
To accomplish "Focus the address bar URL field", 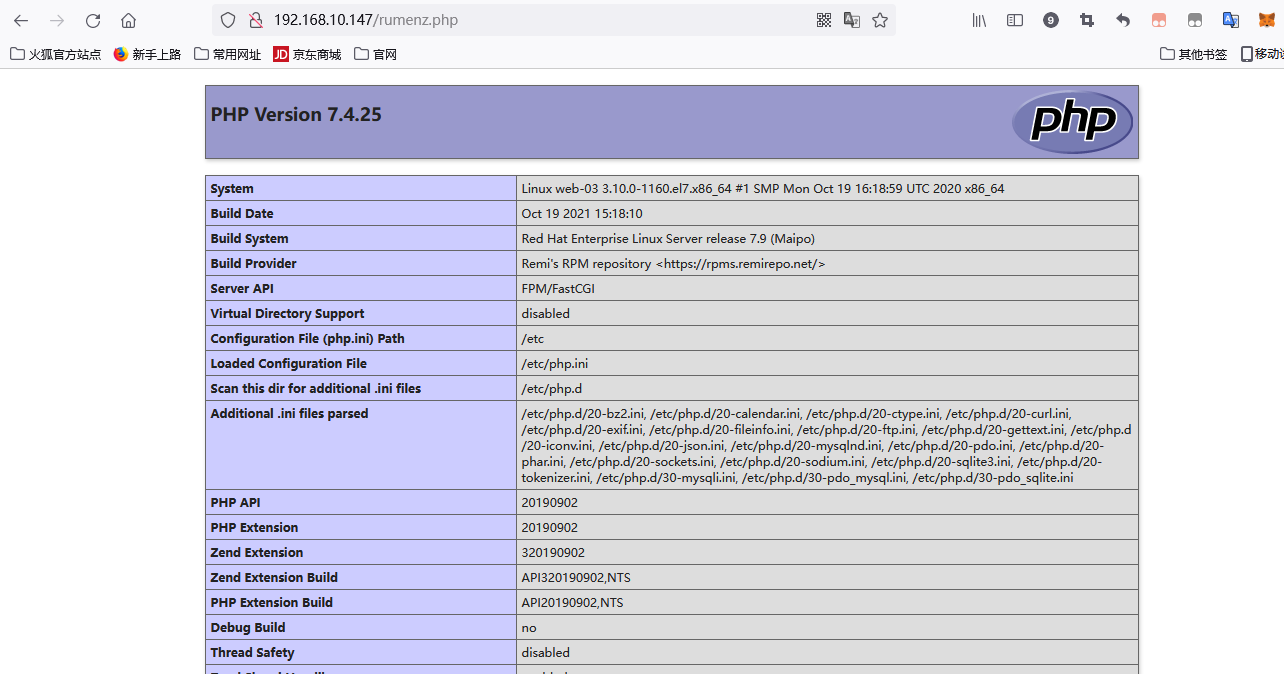I will click(540, 20).
